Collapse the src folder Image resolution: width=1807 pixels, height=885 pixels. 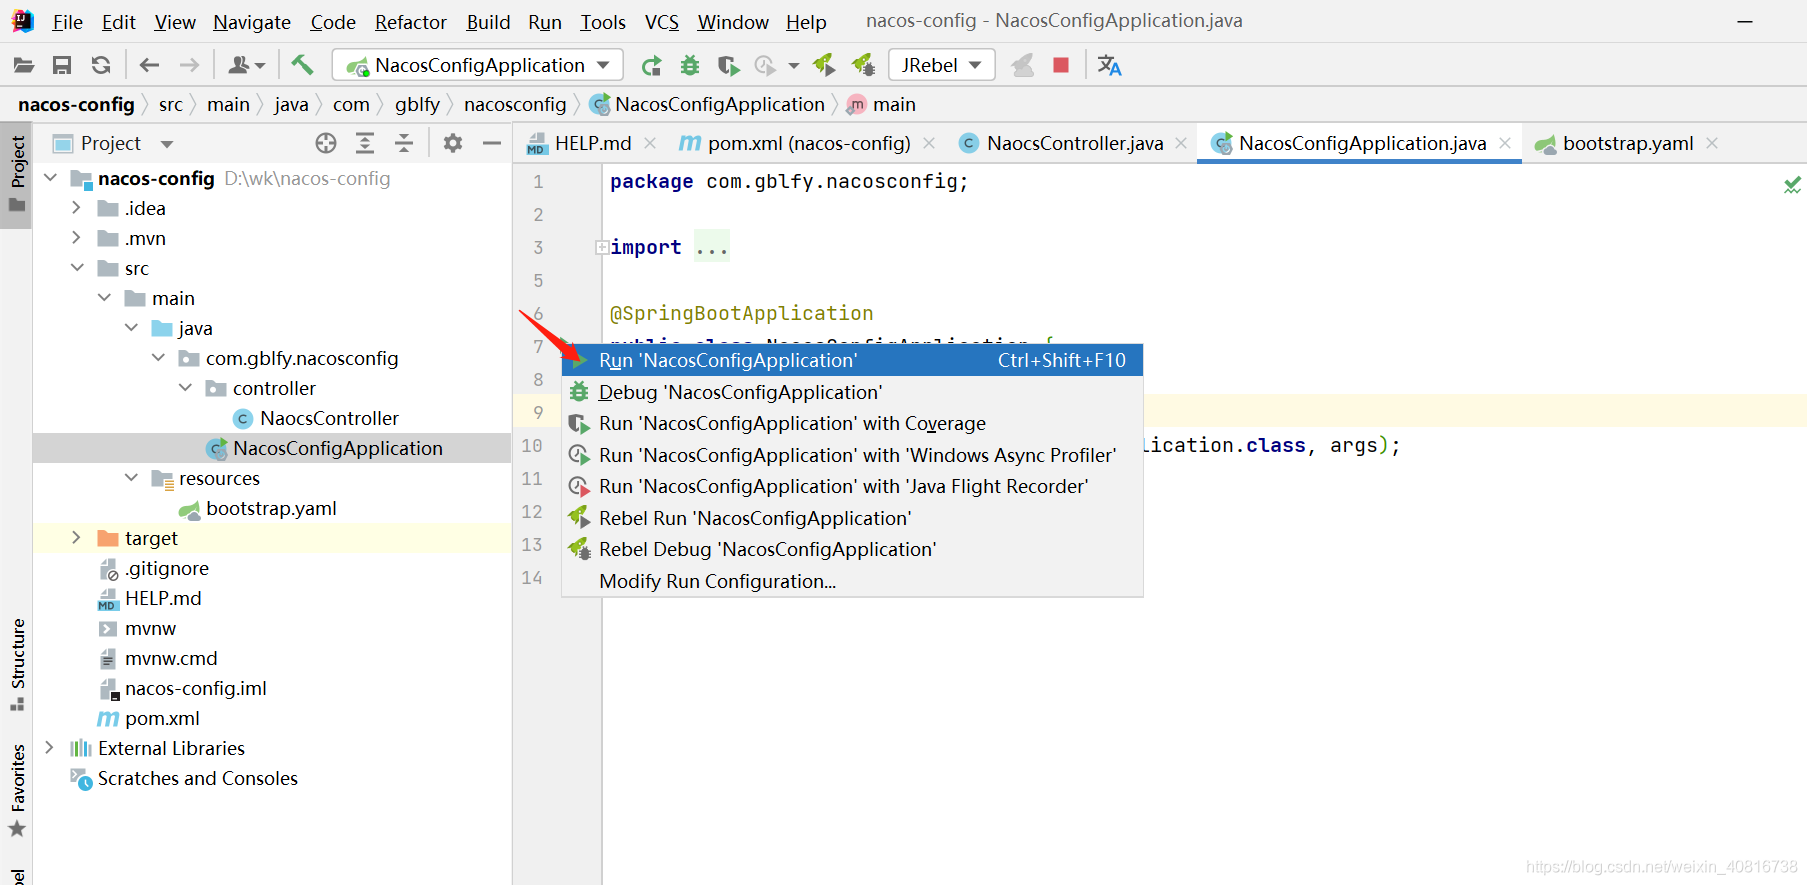(77, 268)
